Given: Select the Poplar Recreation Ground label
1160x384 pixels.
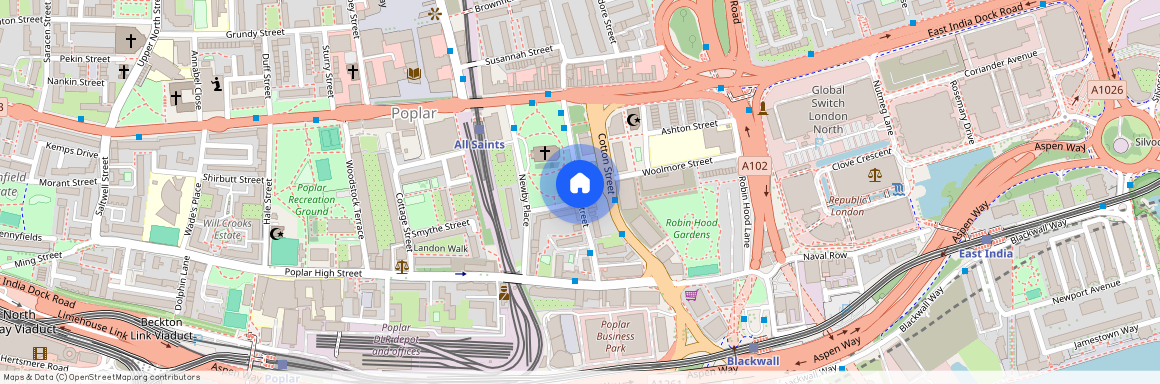Looking at the screenshot, I should tap(311, 200).
